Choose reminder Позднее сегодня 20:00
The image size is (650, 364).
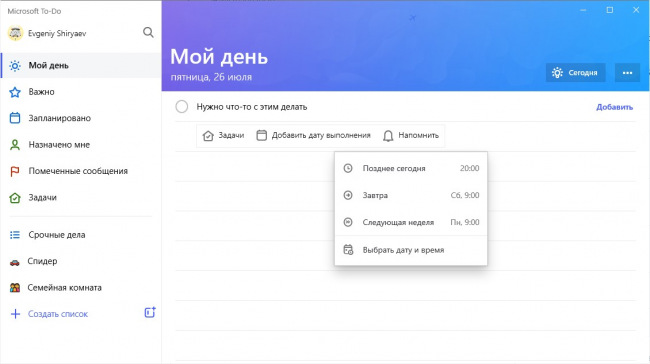411,168
